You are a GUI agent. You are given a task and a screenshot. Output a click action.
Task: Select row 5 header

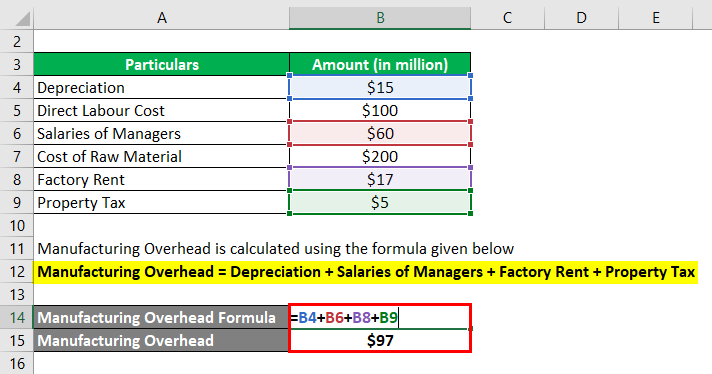coord(17,110)
